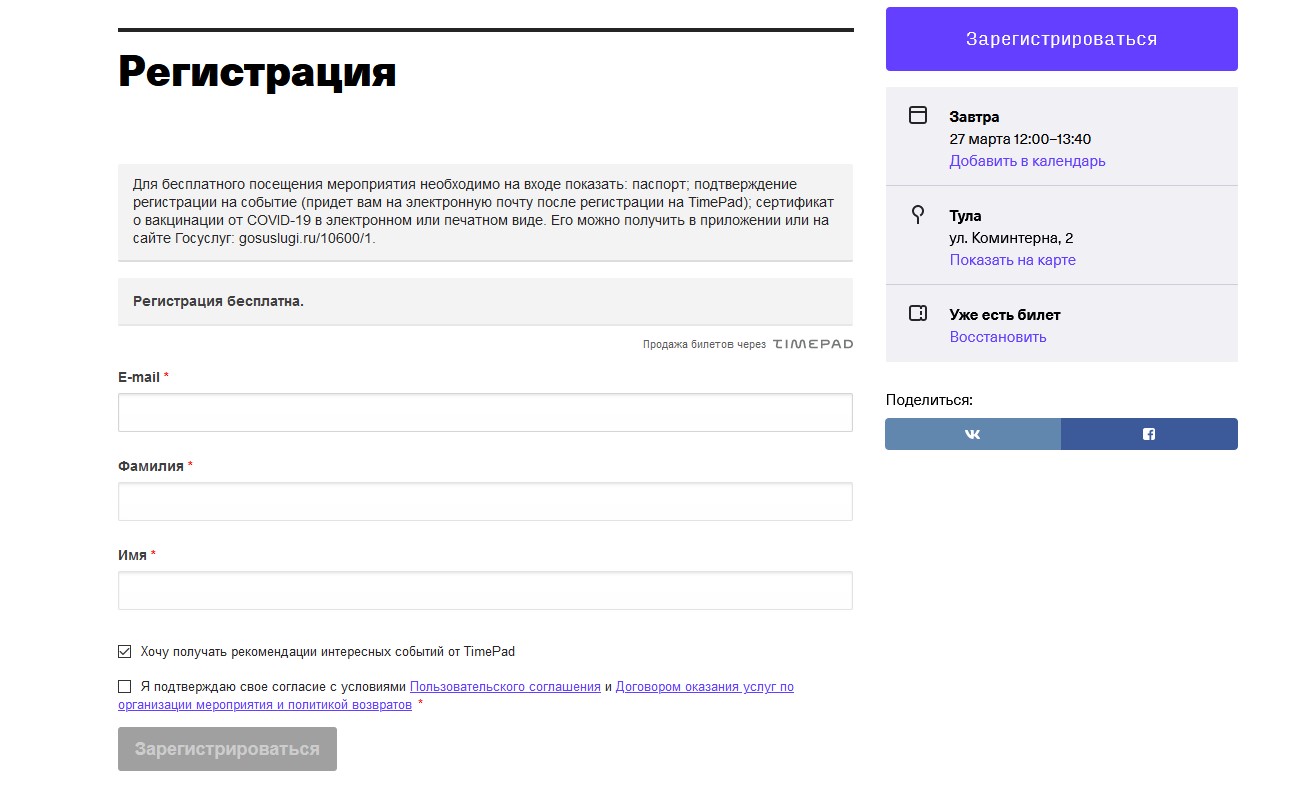Open the Добавить в календарь link
This screenshot has height=791, width=1299.
tap(1027, 161)
